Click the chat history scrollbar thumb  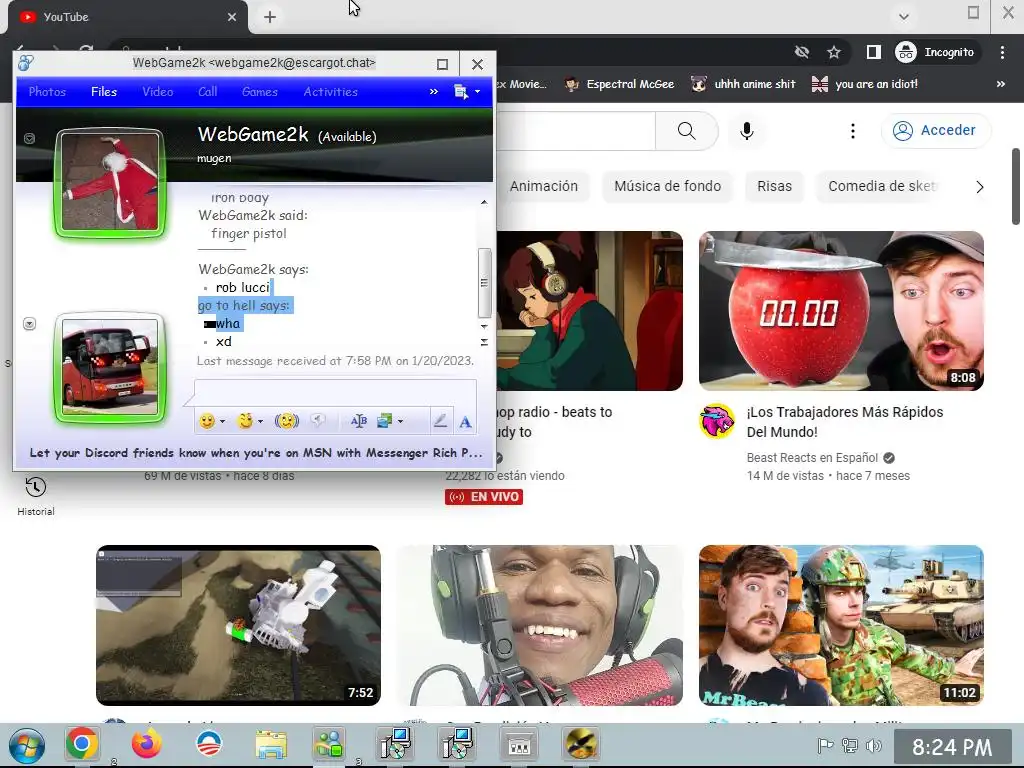pyautogui.click(x=484, y=282)
